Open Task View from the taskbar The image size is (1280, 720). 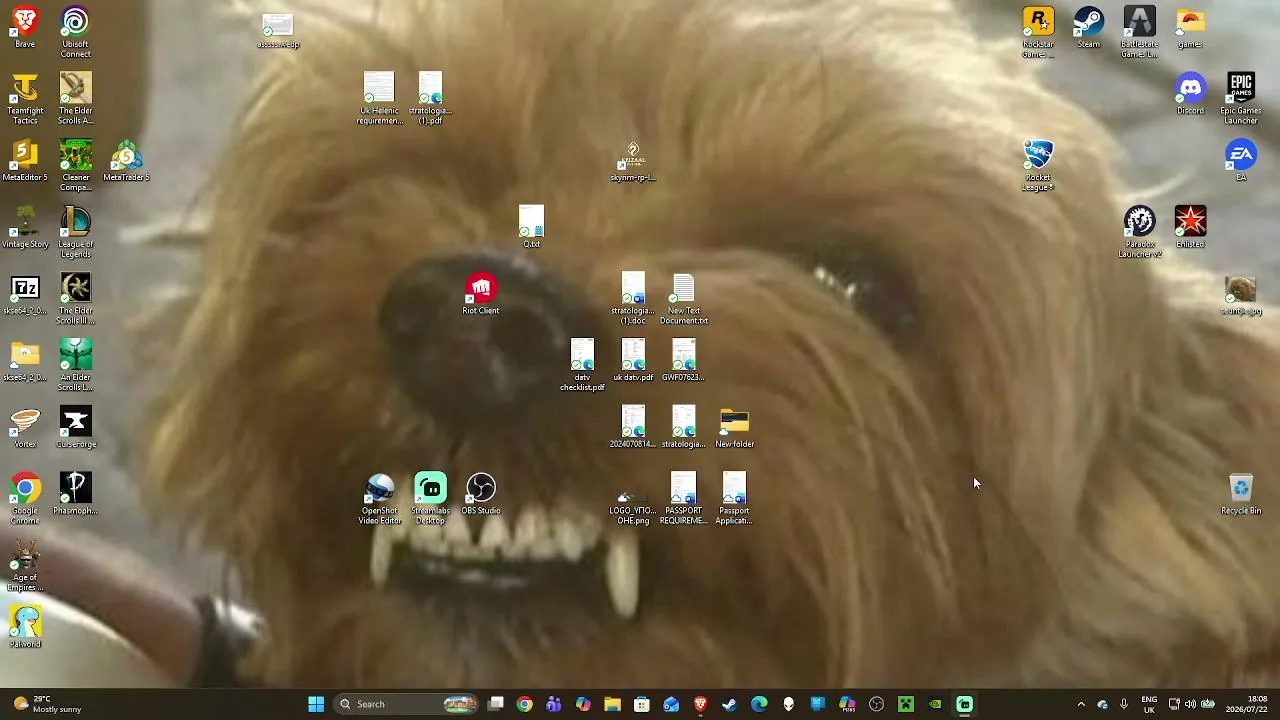tap(496, 704)
